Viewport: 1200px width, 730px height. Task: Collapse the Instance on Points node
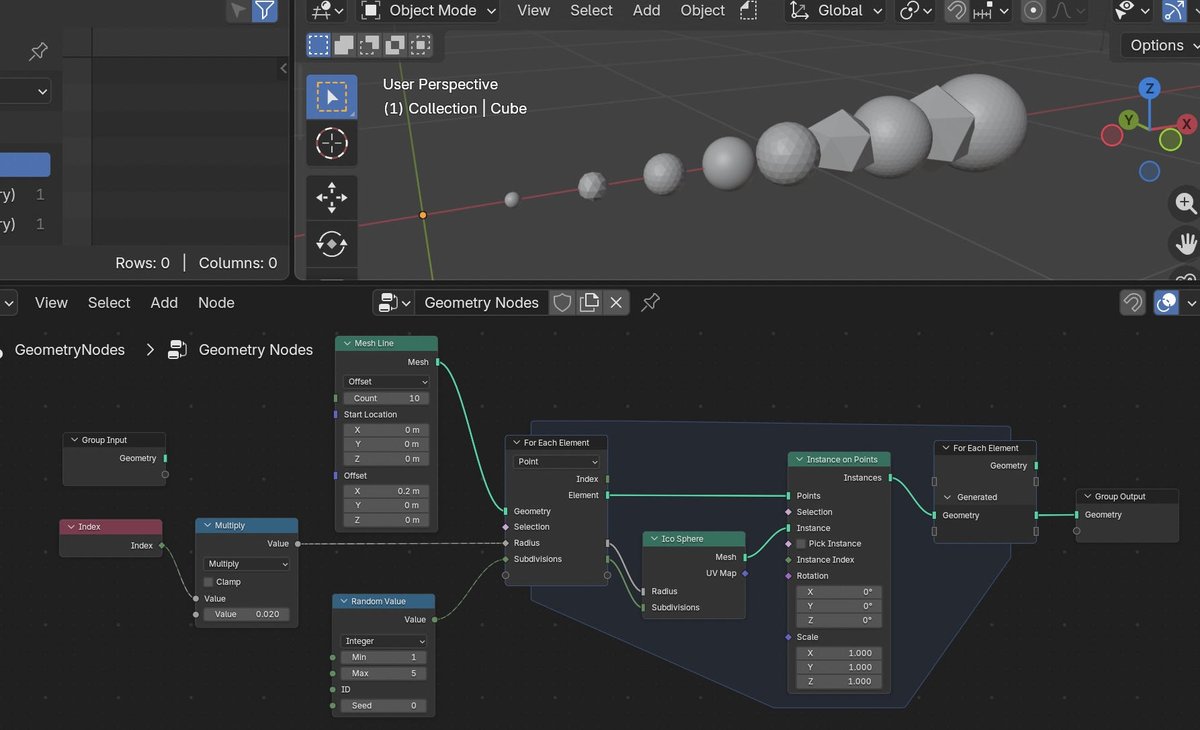click(x=798, y=459)
